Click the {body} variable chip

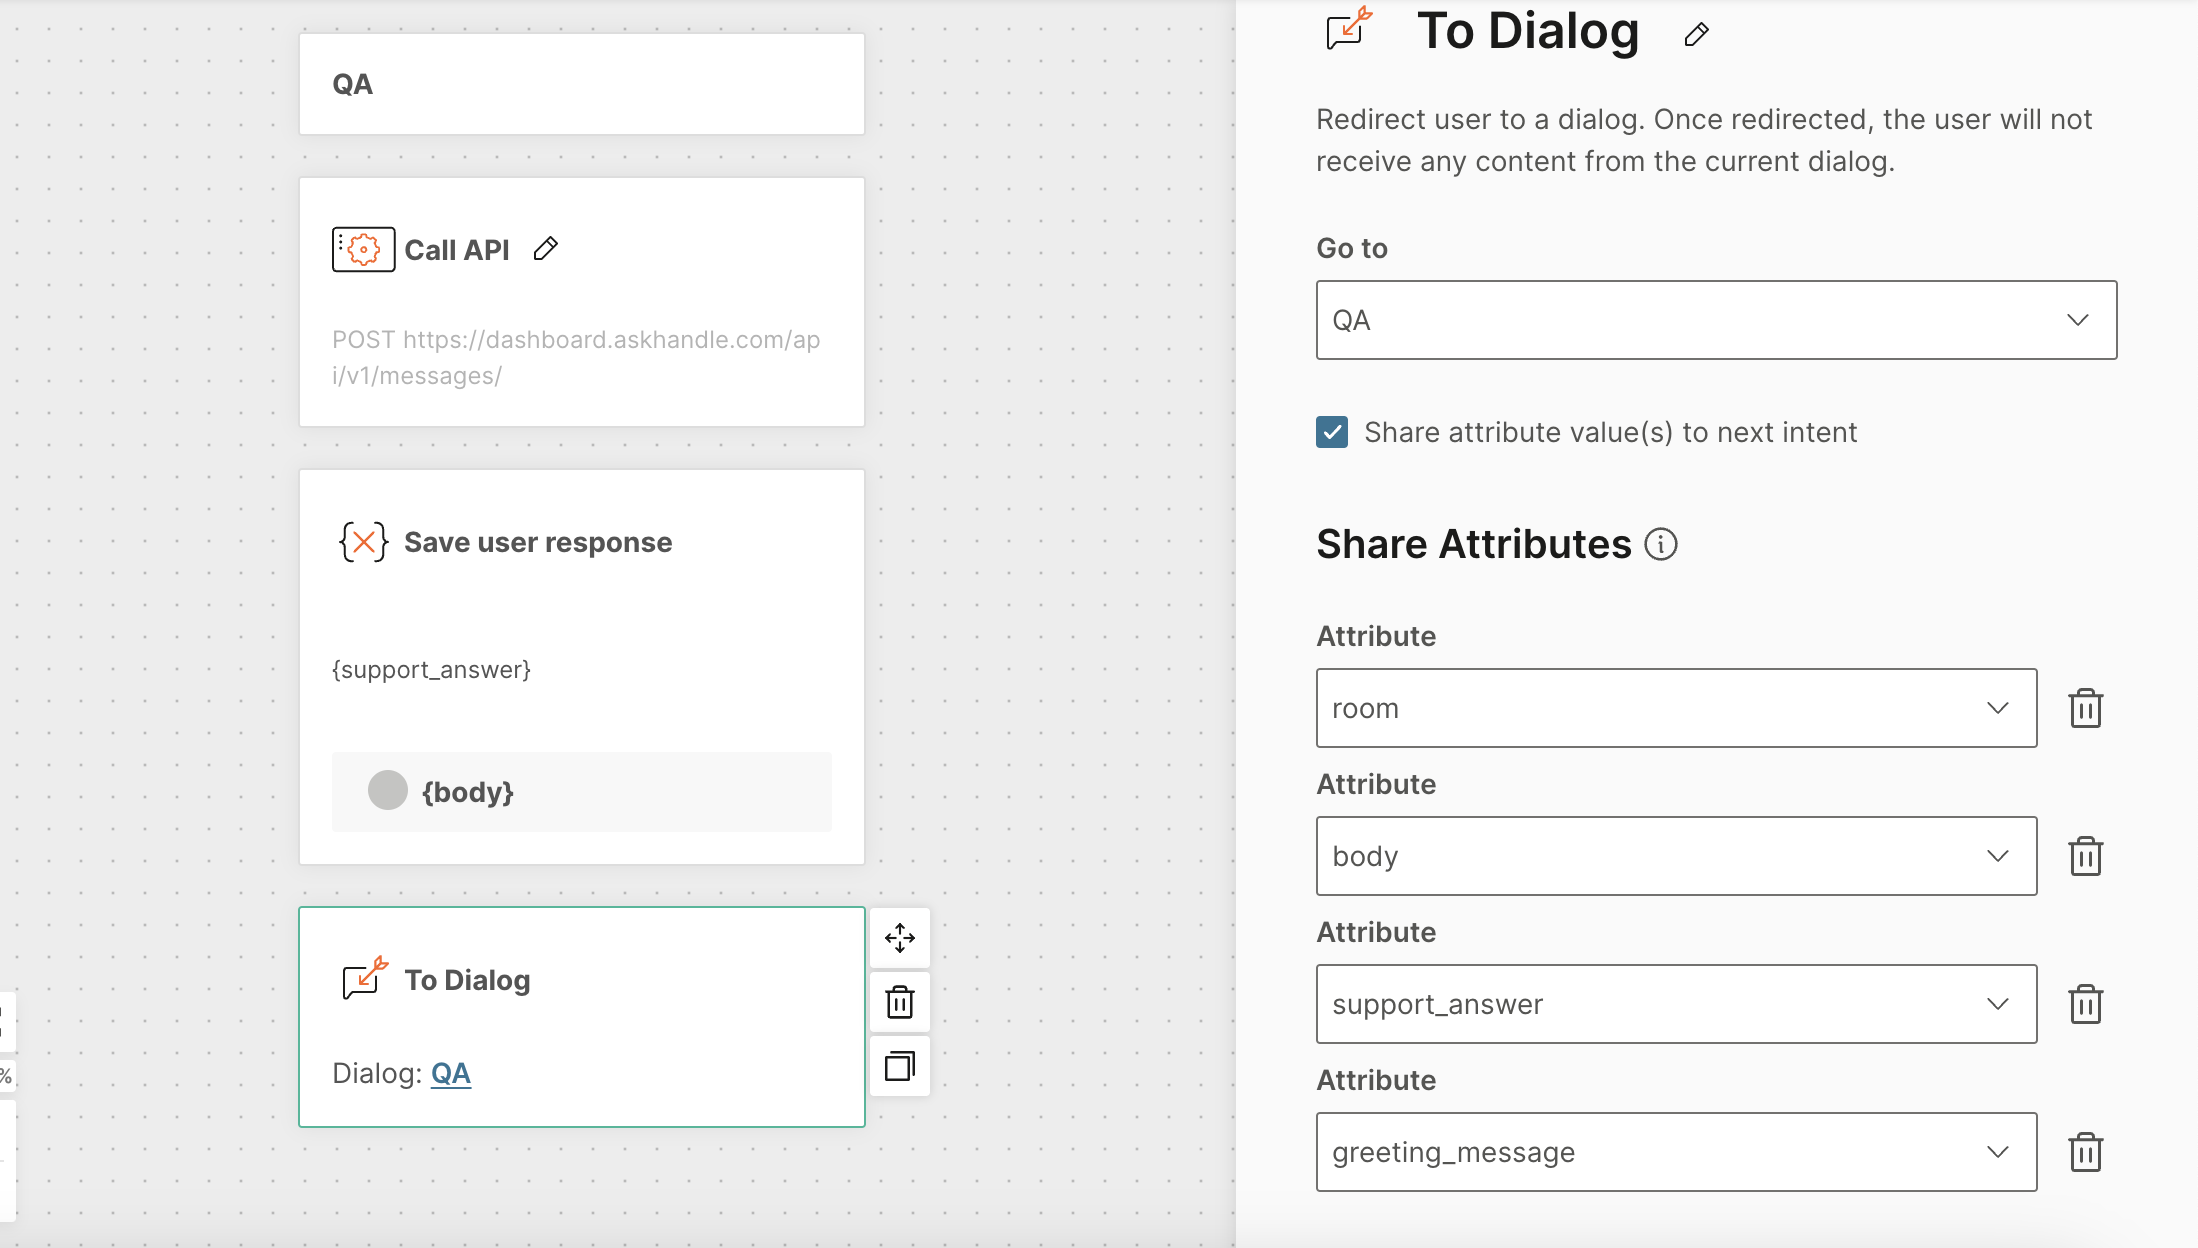click(x=467, y=792)
